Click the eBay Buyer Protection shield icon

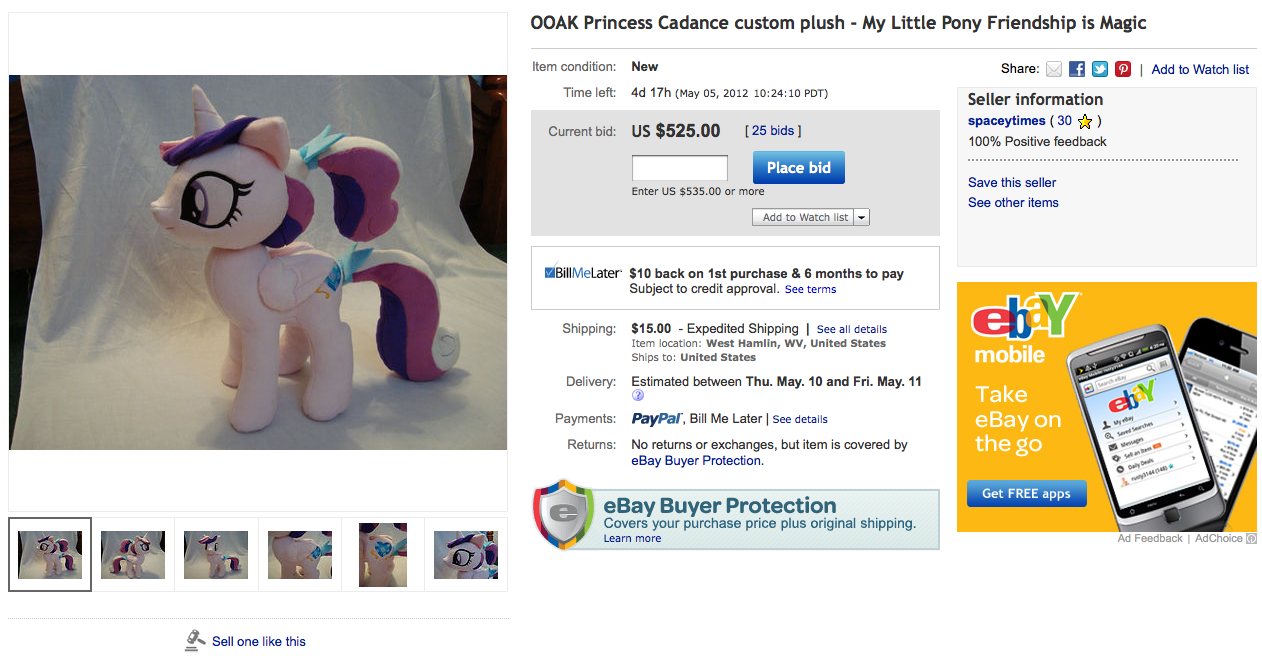click(x=563, y=514)
